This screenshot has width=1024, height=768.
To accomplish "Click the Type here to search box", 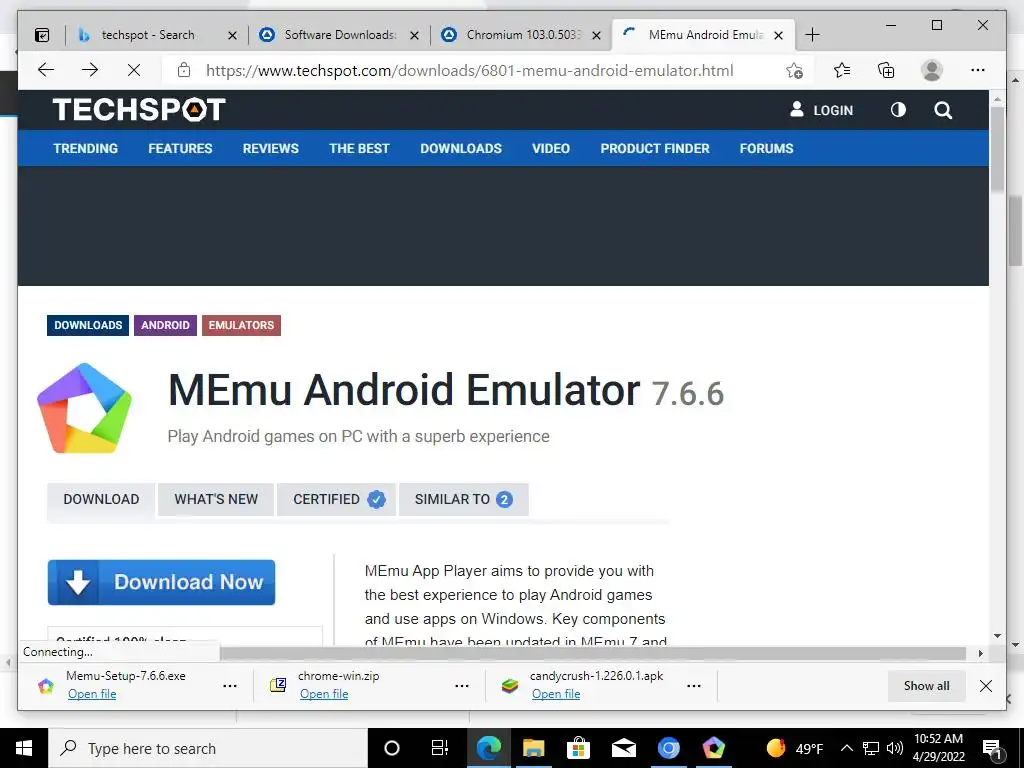I will 208,748.
